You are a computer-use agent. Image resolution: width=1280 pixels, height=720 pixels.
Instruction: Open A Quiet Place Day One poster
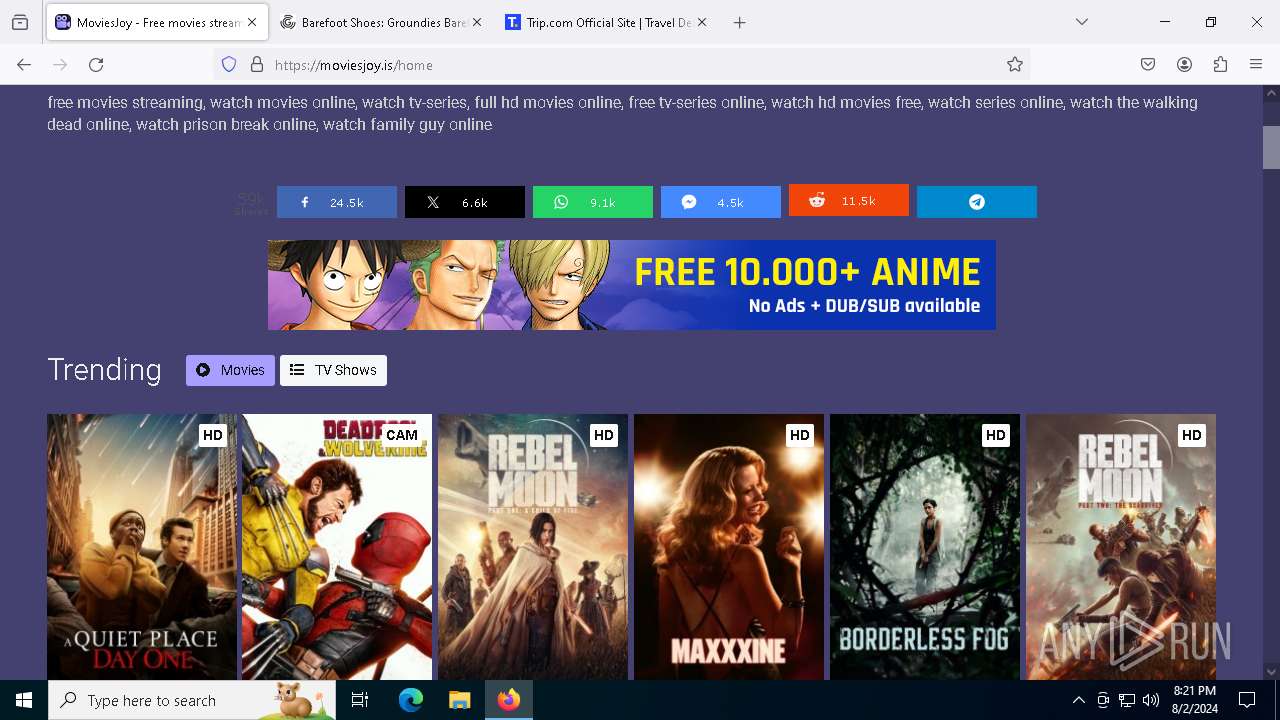142,547
